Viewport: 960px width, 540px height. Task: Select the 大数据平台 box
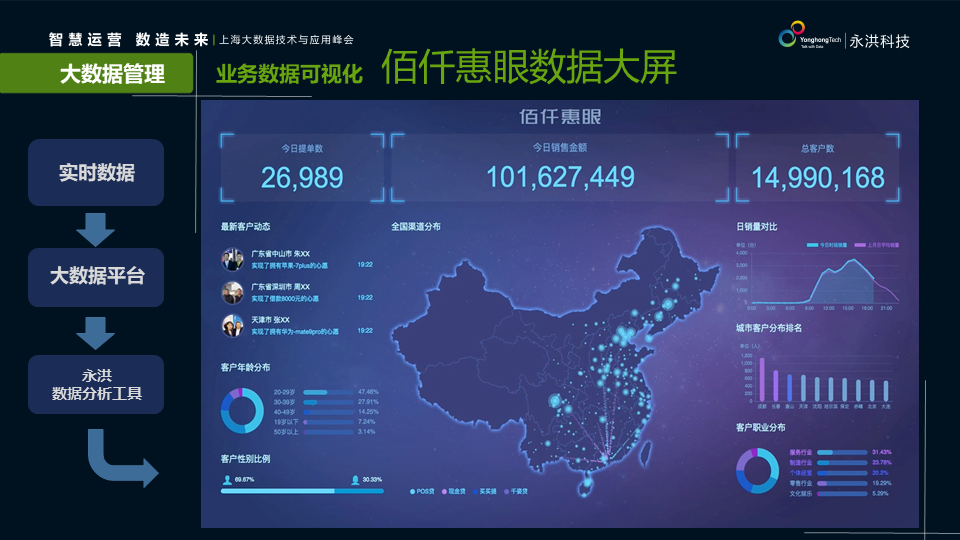tap(96, 277)
